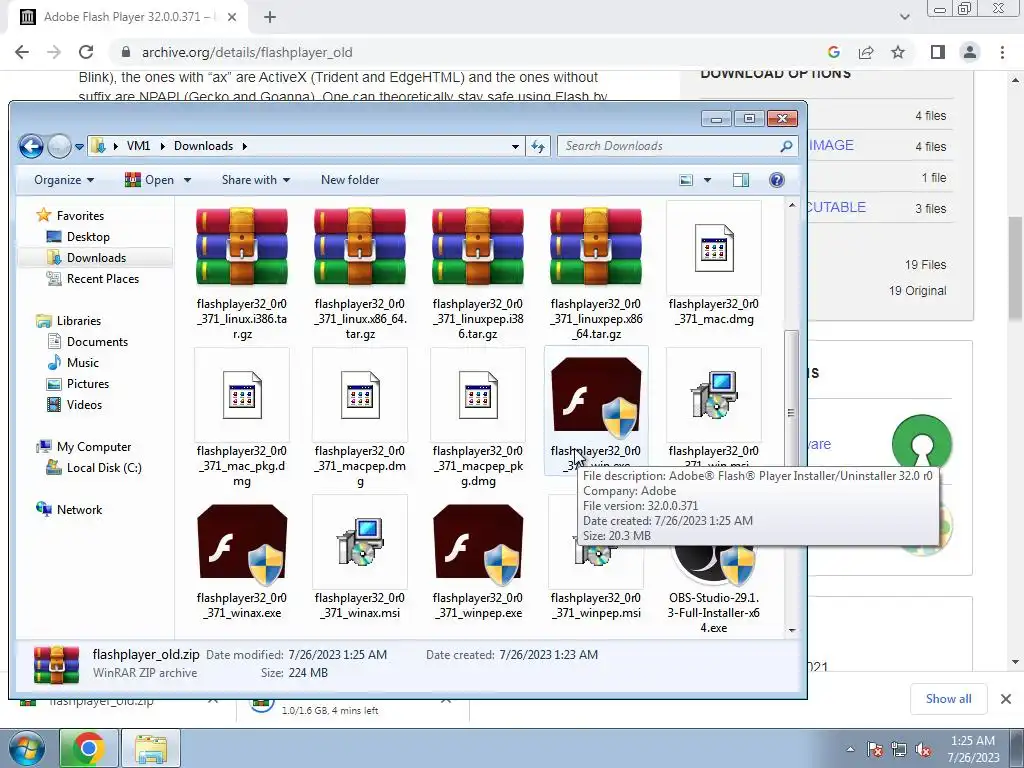Close the Chrome downloads bar
Viewport: 1024px width, 768px height.
pyautogui.click(x=1006, y=699)
